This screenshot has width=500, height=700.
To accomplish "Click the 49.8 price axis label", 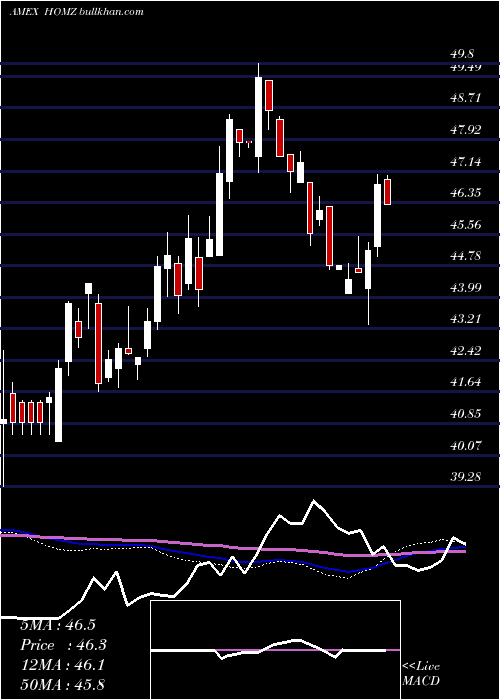I will click(x=462, y=54).
